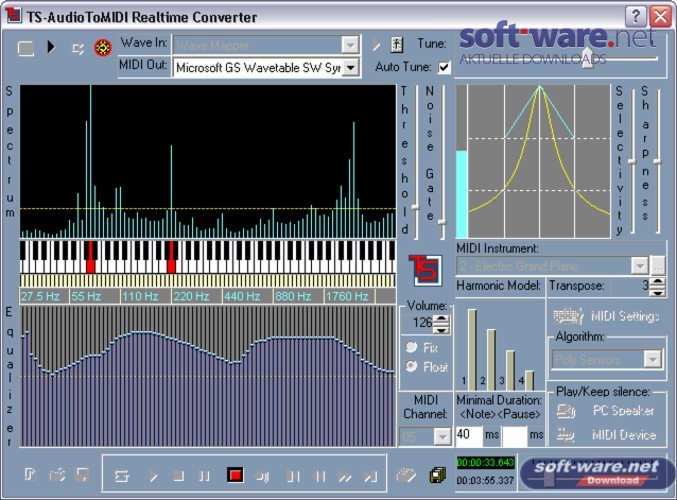Start conversion with the black play arrow
The width and height of the screenshot is (677, 500).
point(51,47)
